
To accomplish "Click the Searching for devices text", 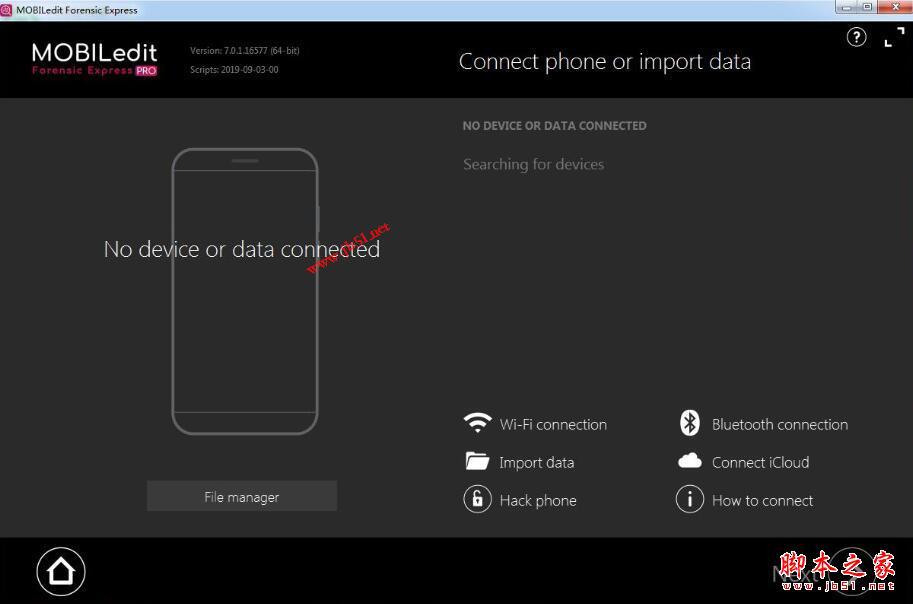I will (533, 164).
